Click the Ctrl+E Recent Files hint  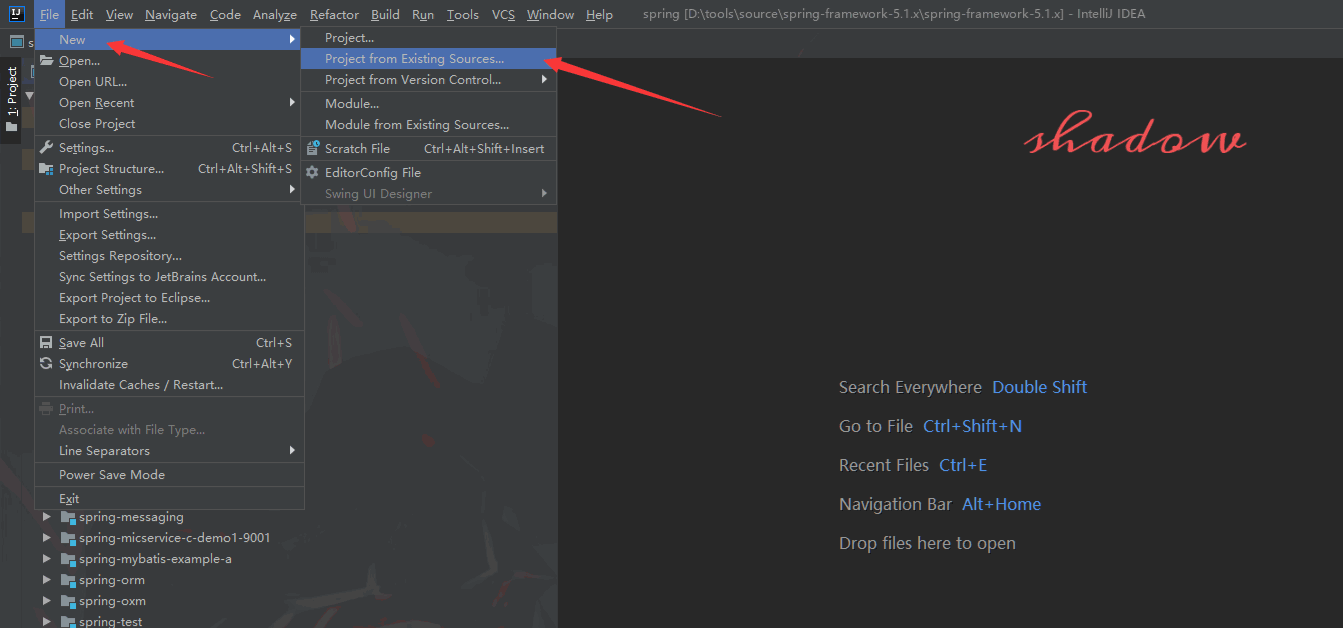coord(963,465)
